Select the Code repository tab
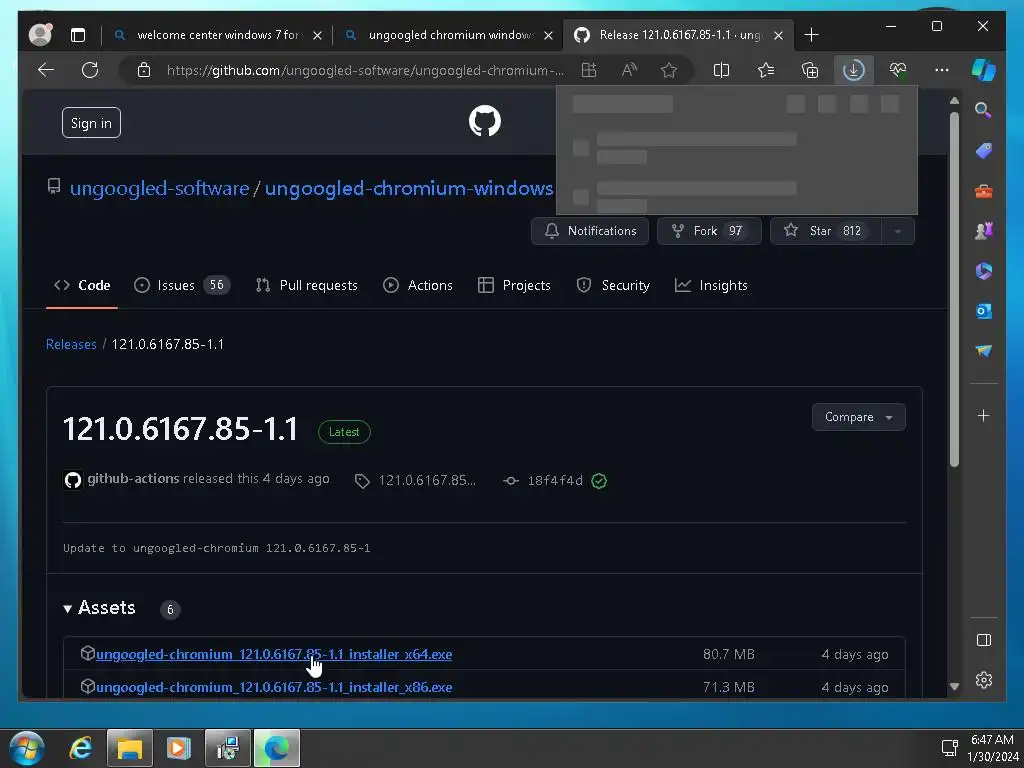 82,285
